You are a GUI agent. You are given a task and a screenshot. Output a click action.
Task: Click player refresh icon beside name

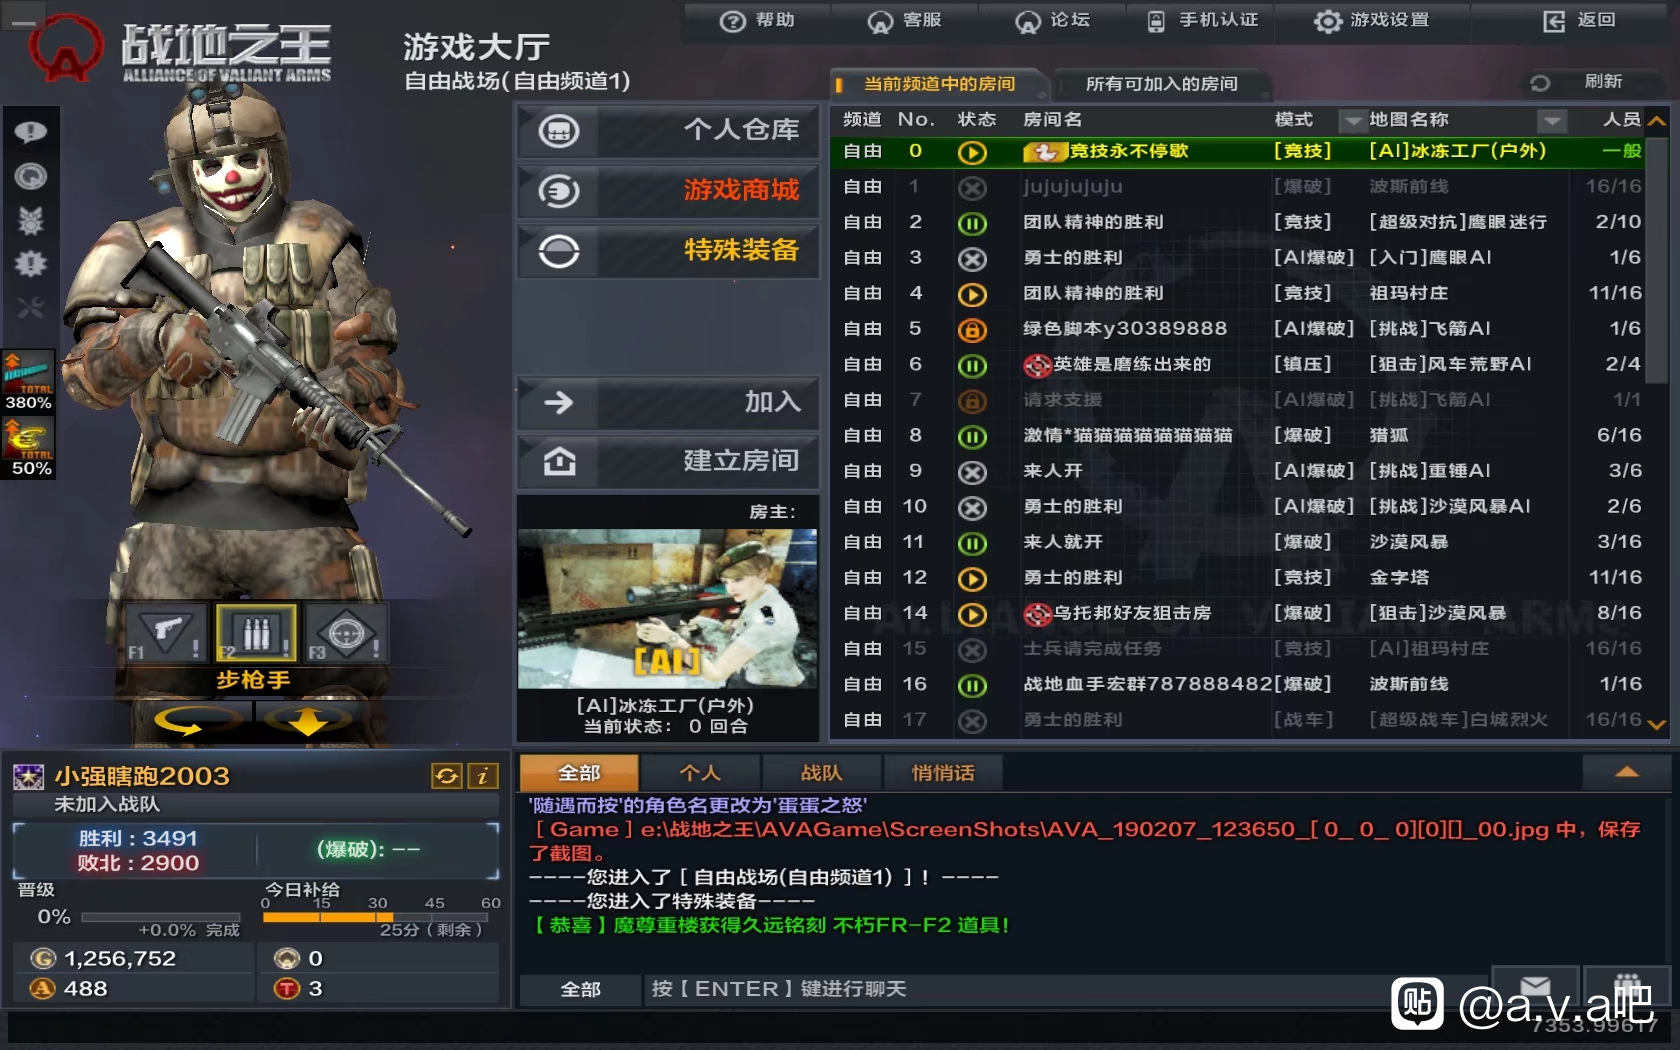pos(446,775)
